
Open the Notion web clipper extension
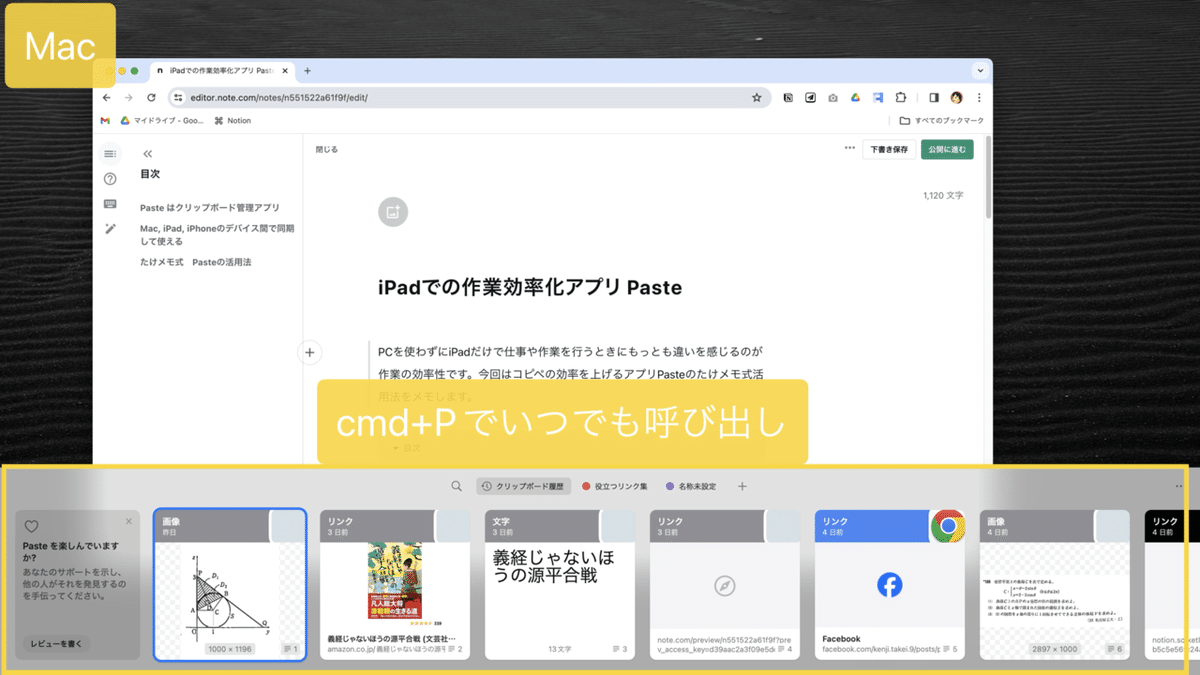[788, 98]
